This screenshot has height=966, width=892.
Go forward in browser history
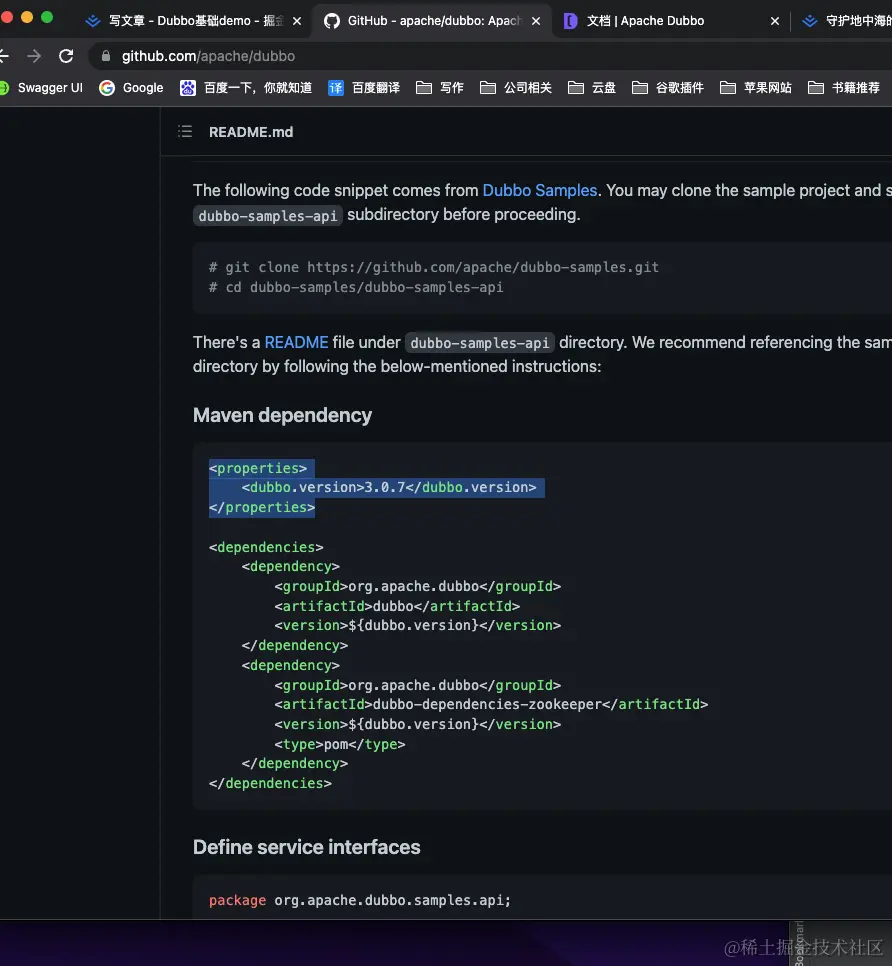coord(34,56)
